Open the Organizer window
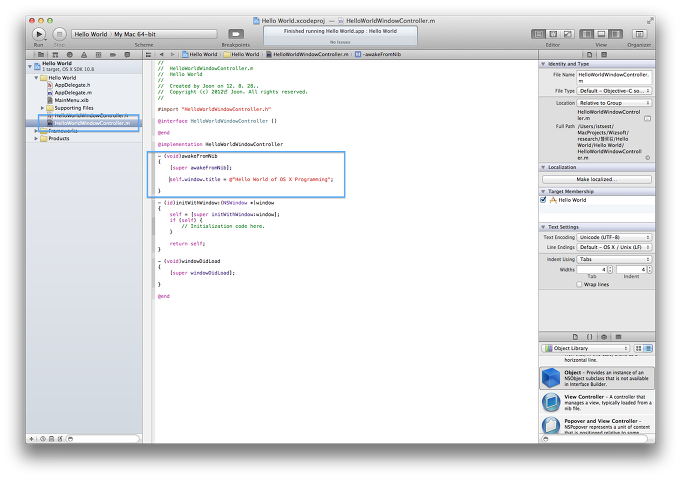The width and height of the screenshot is (681, 479). [639, 34]
